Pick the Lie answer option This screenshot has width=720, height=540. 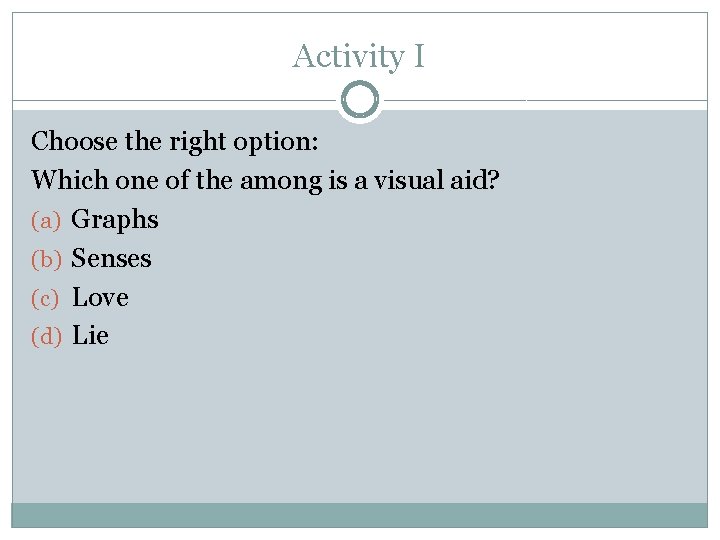[91, 336]
